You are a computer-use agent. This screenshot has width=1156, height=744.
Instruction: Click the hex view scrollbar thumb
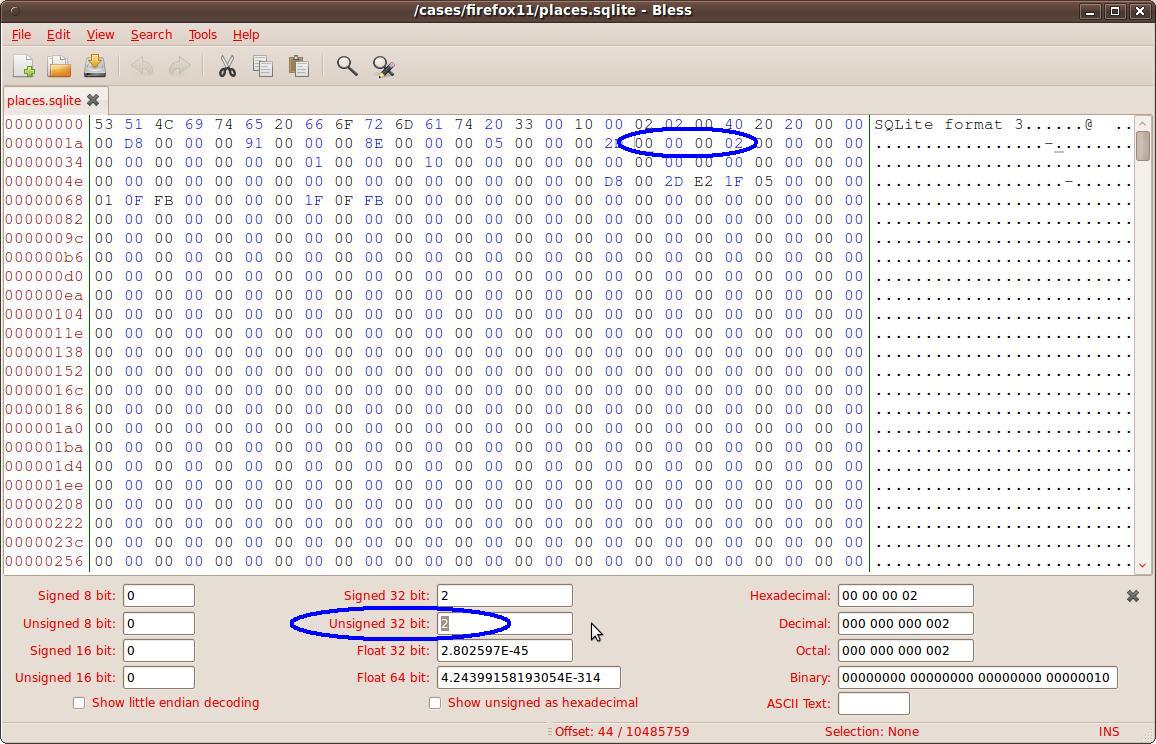pyautogui.click(x=1143, y=145)
